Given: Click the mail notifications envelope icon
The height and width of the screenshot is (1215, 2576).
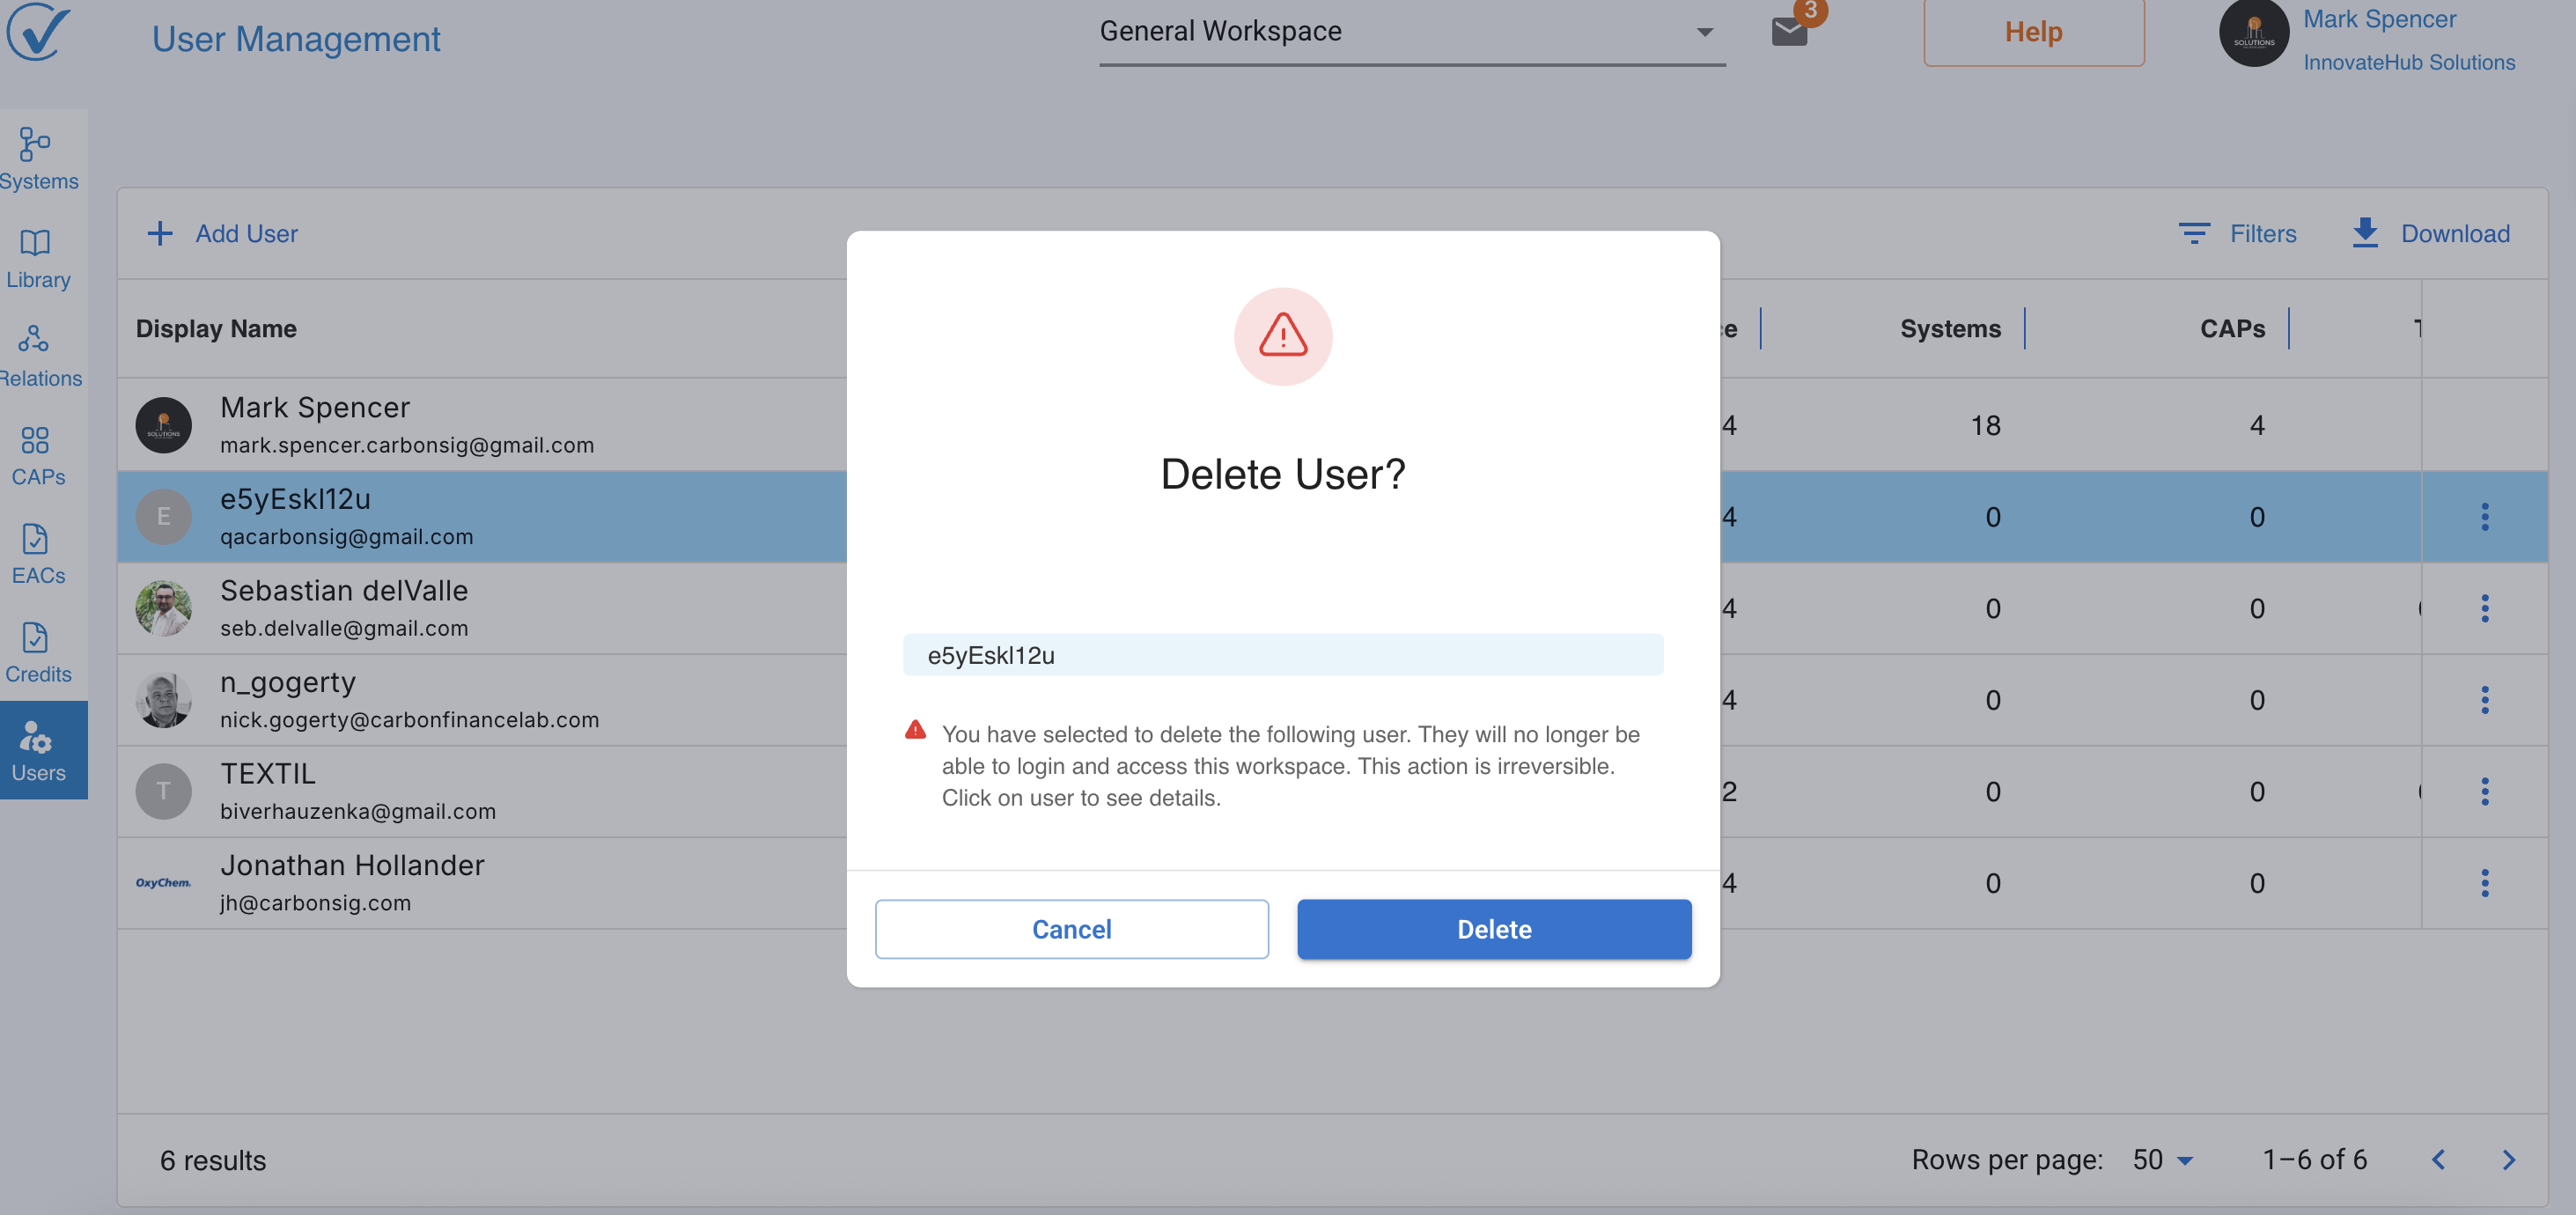Looking at the screenshot, I should click(1789, 32).
